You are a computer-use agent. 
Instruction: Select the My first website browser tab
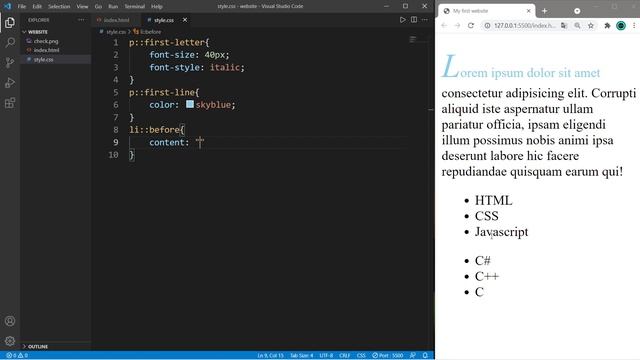[x=486, y=11]
